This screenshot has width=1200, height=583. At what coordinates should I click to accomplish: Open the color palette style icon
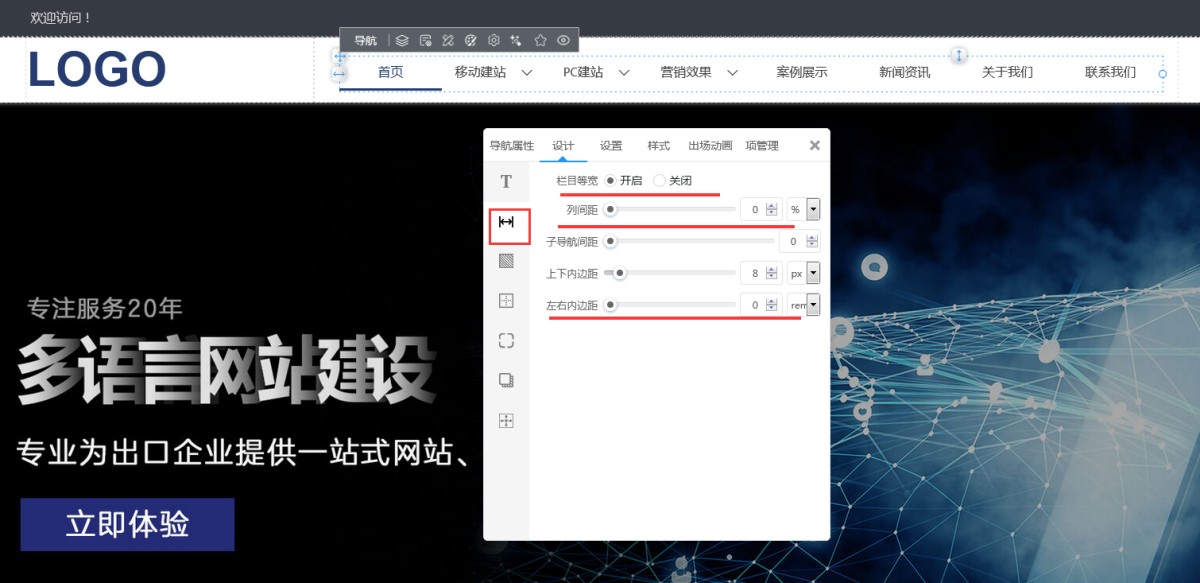(470, 40)
